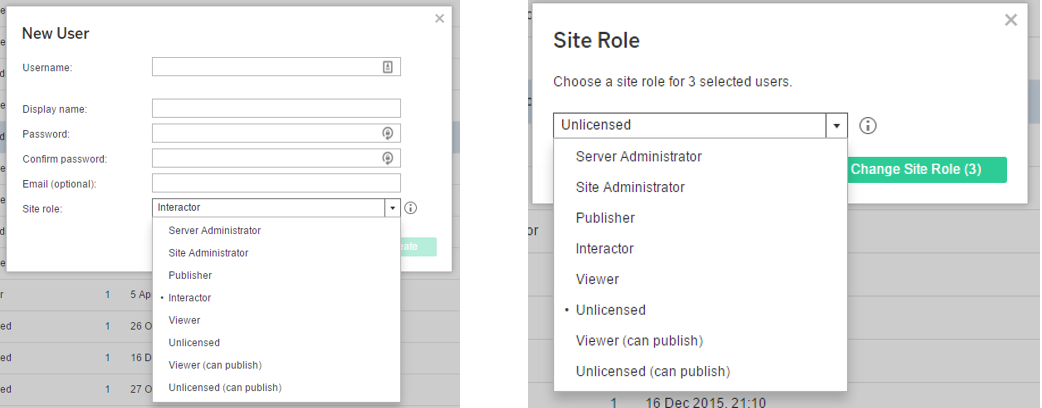This screenshot has width=1042, height=408.
Task: Click the Display name text field
Action: click(x=276, y=108)
